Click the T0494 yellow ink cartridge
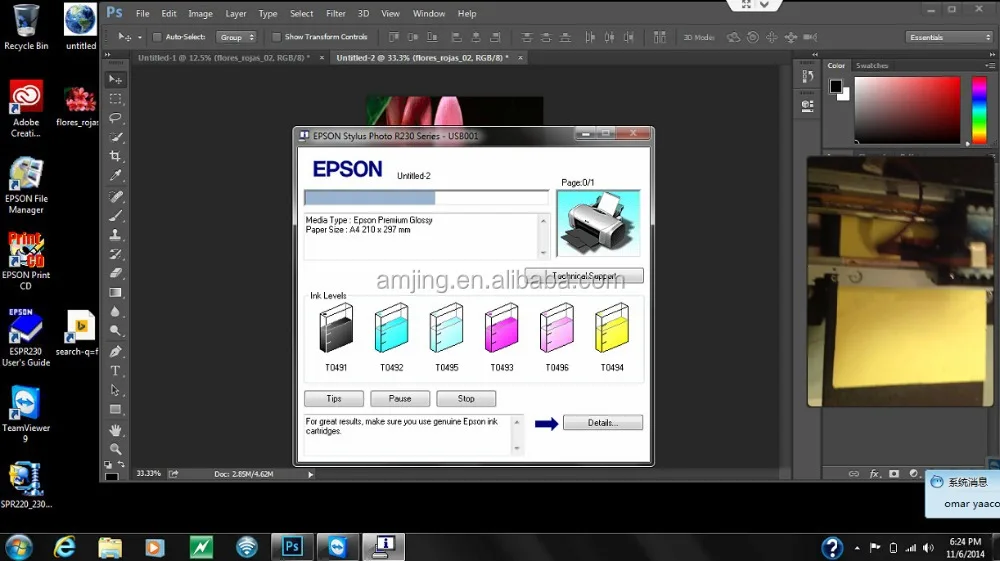1000x561 pixels. [612, 329]
